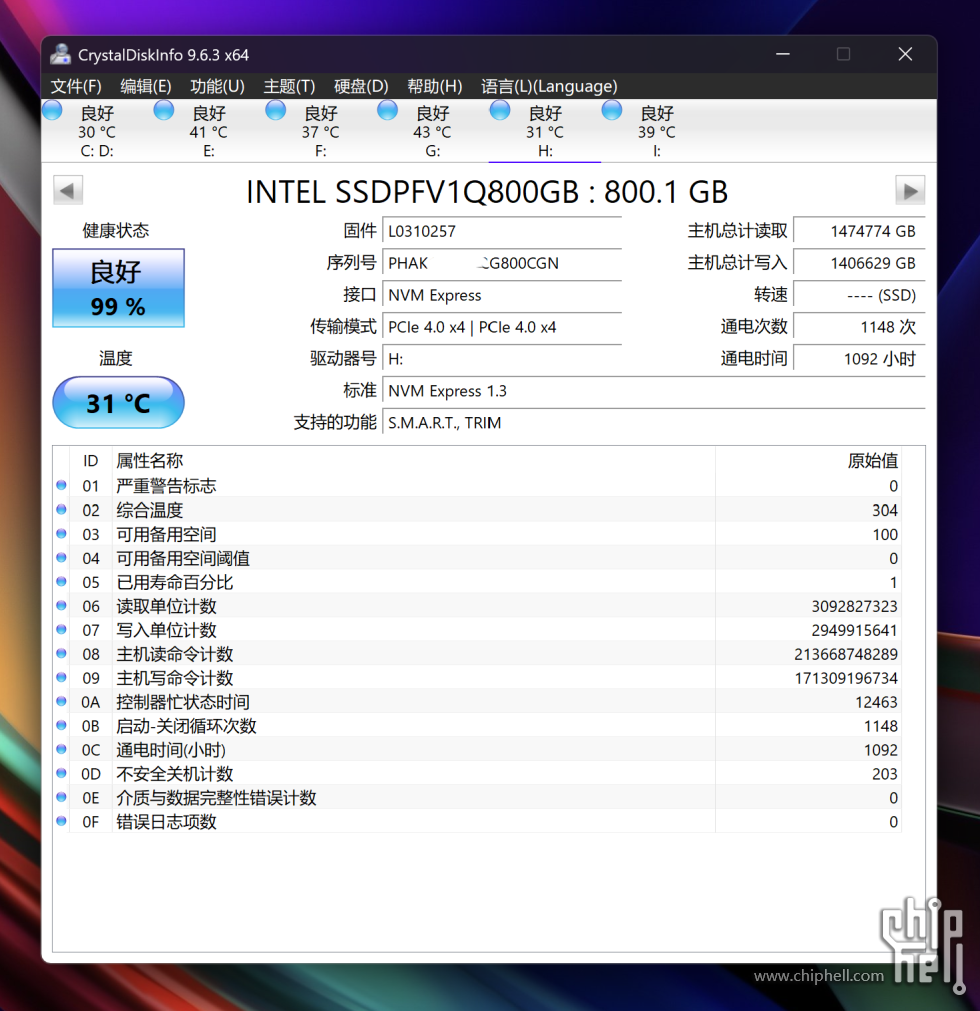Open the 编辑(E) menu
Image resolution: width=980 pixels, height=1011 pixels.
point(146,86)
